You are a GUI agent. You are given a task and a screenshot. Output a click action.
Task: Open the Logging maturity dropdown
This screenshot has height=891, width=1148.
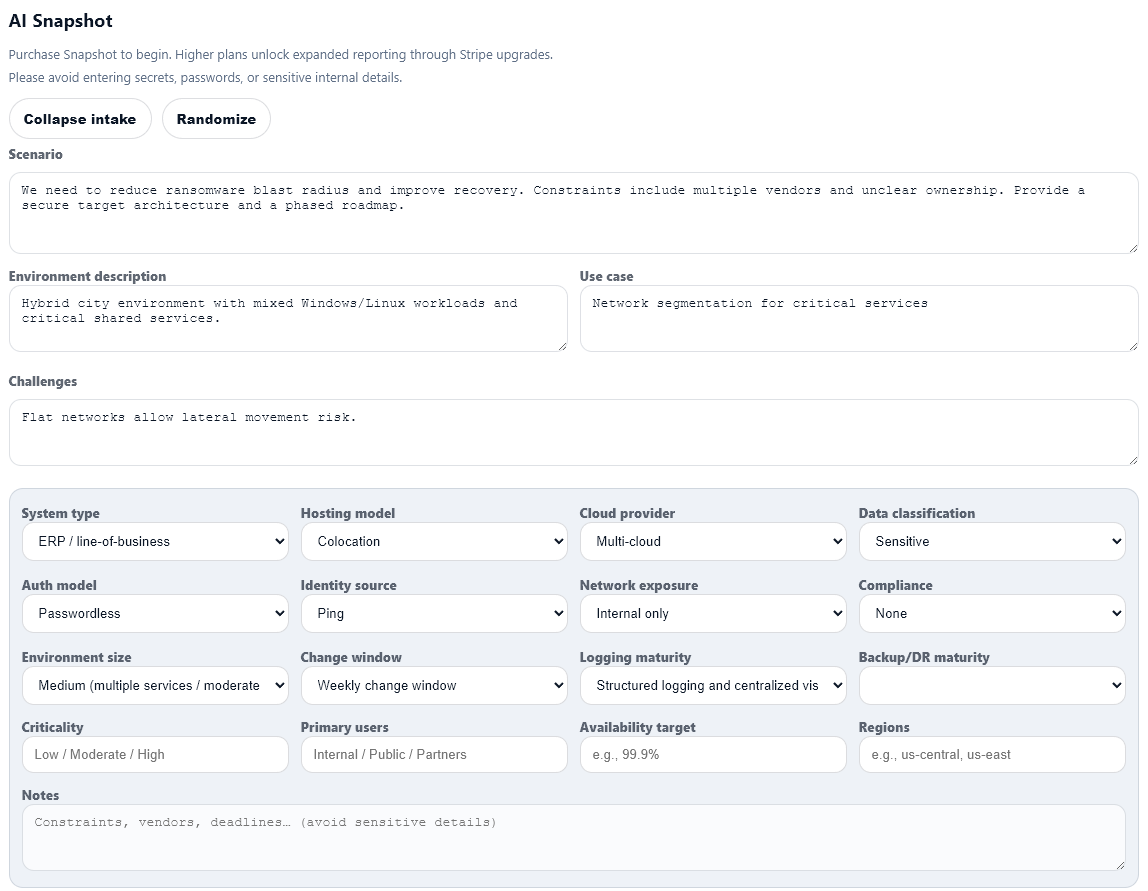[x=713, y=685]
